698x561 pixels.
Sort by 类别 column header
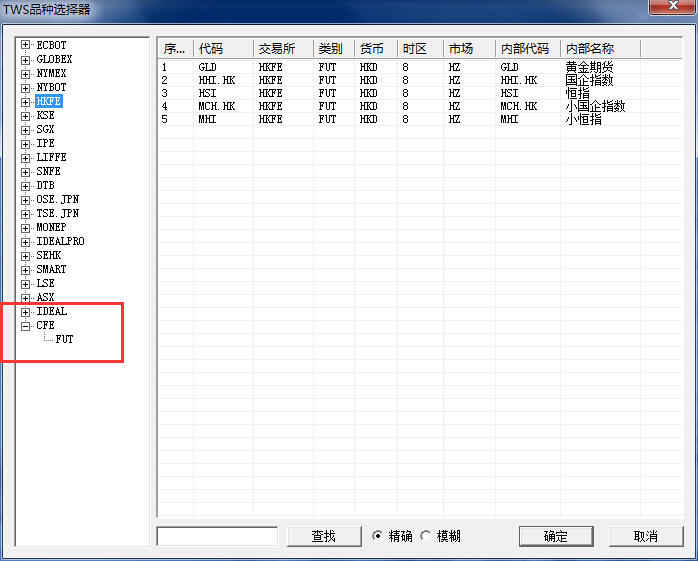(x=334, y=49)
